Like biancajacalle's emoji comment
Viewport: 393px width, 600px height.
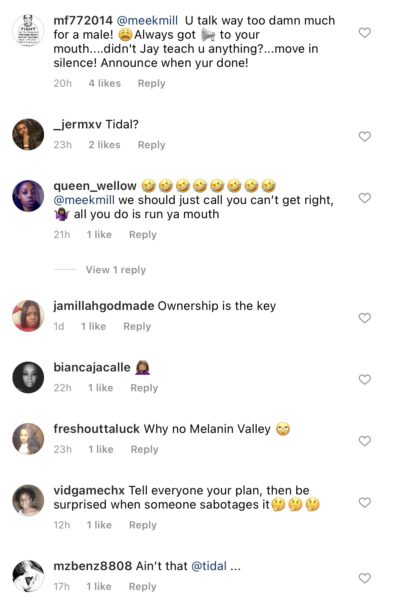pos(365,379)
